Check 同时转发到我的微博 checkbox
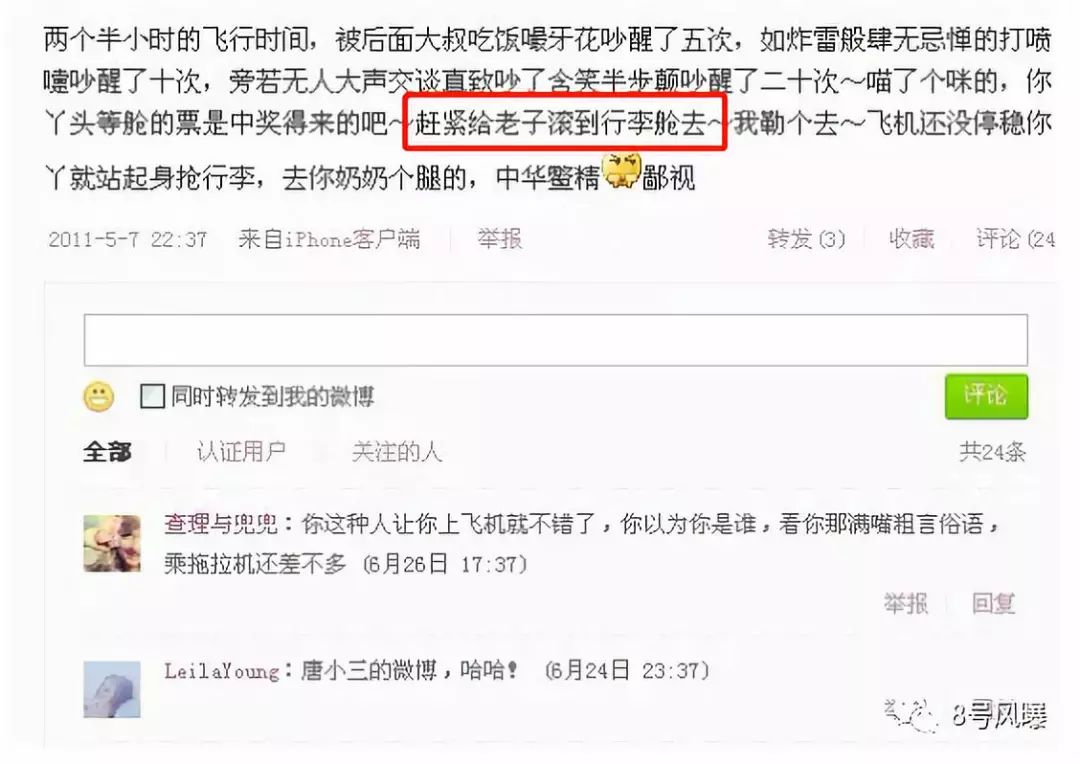Screen dimensions: 1080x764 pyautogui.click(x=152, y=397)
